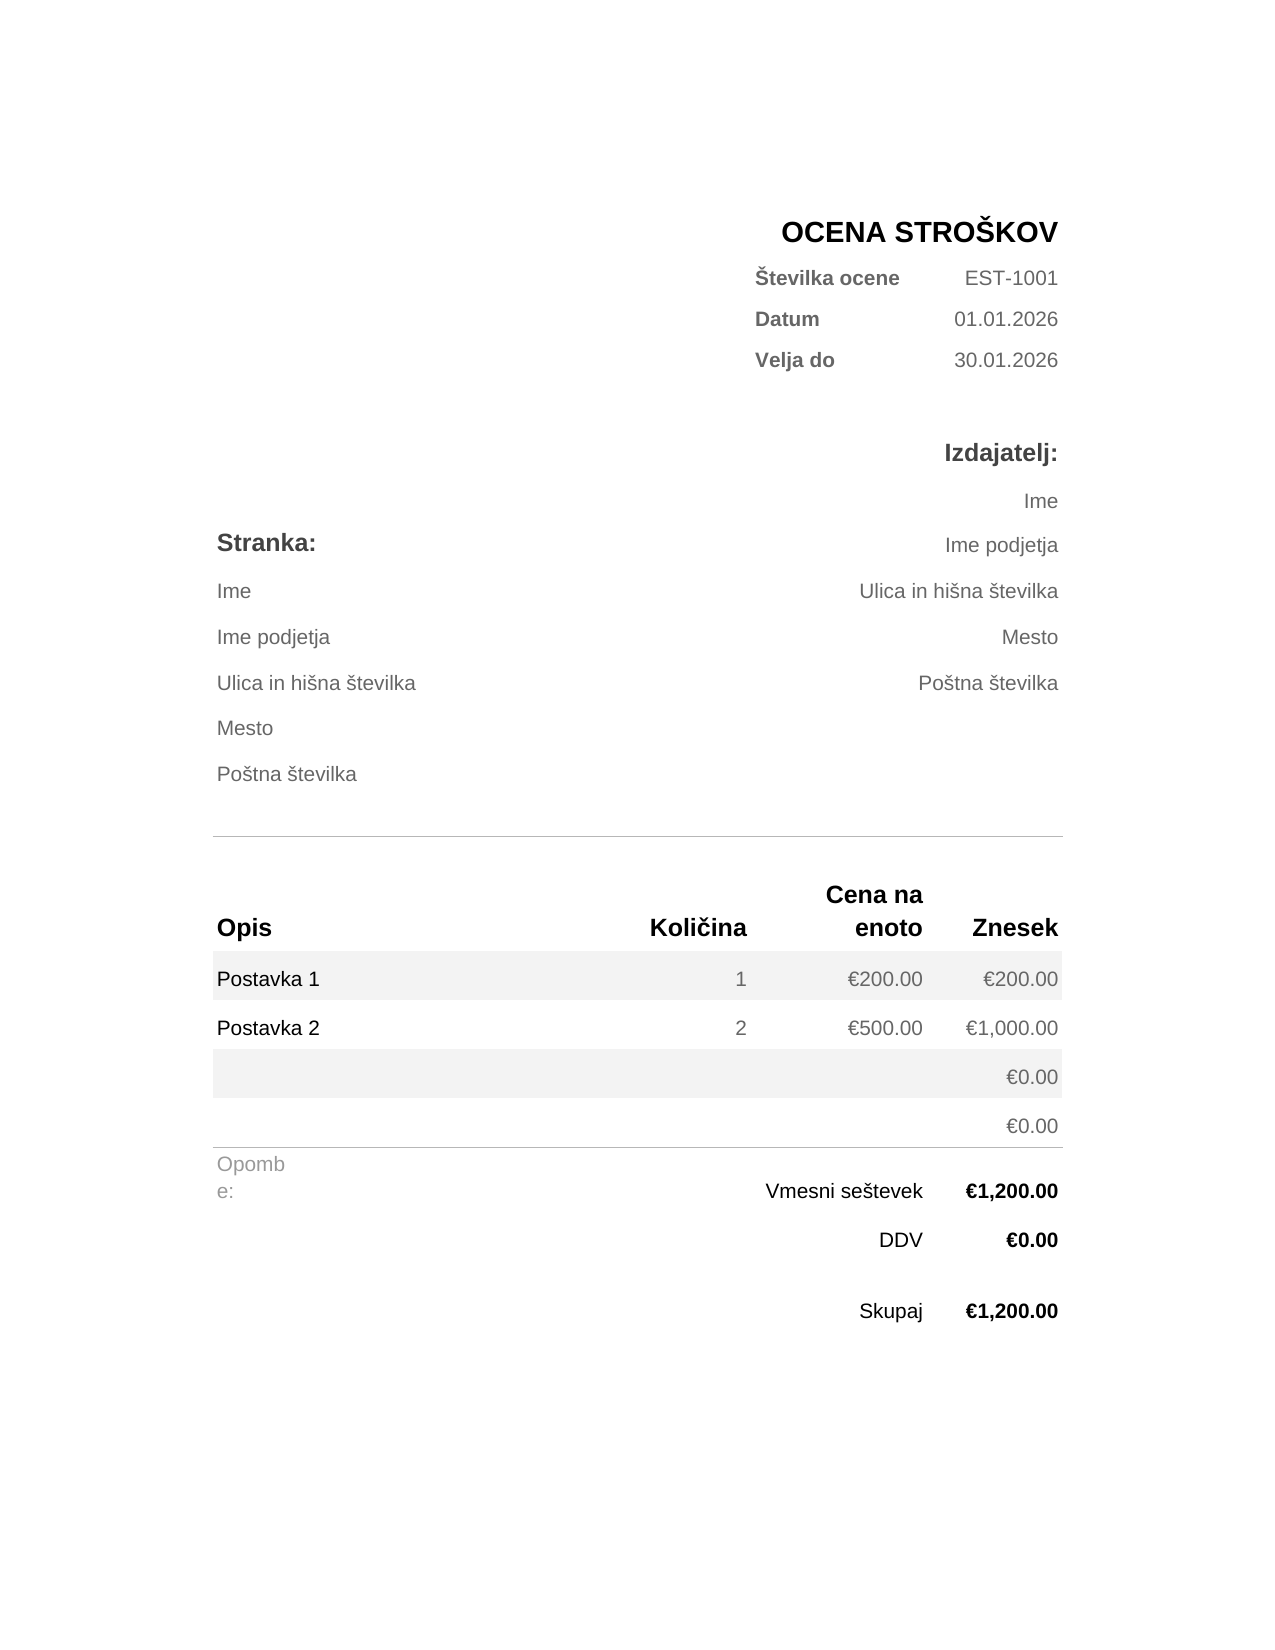Select the date 01.01.2026
The width and height of the screenshot is (1275, 1650).
pyautogui.click(x=1006, y=319)
